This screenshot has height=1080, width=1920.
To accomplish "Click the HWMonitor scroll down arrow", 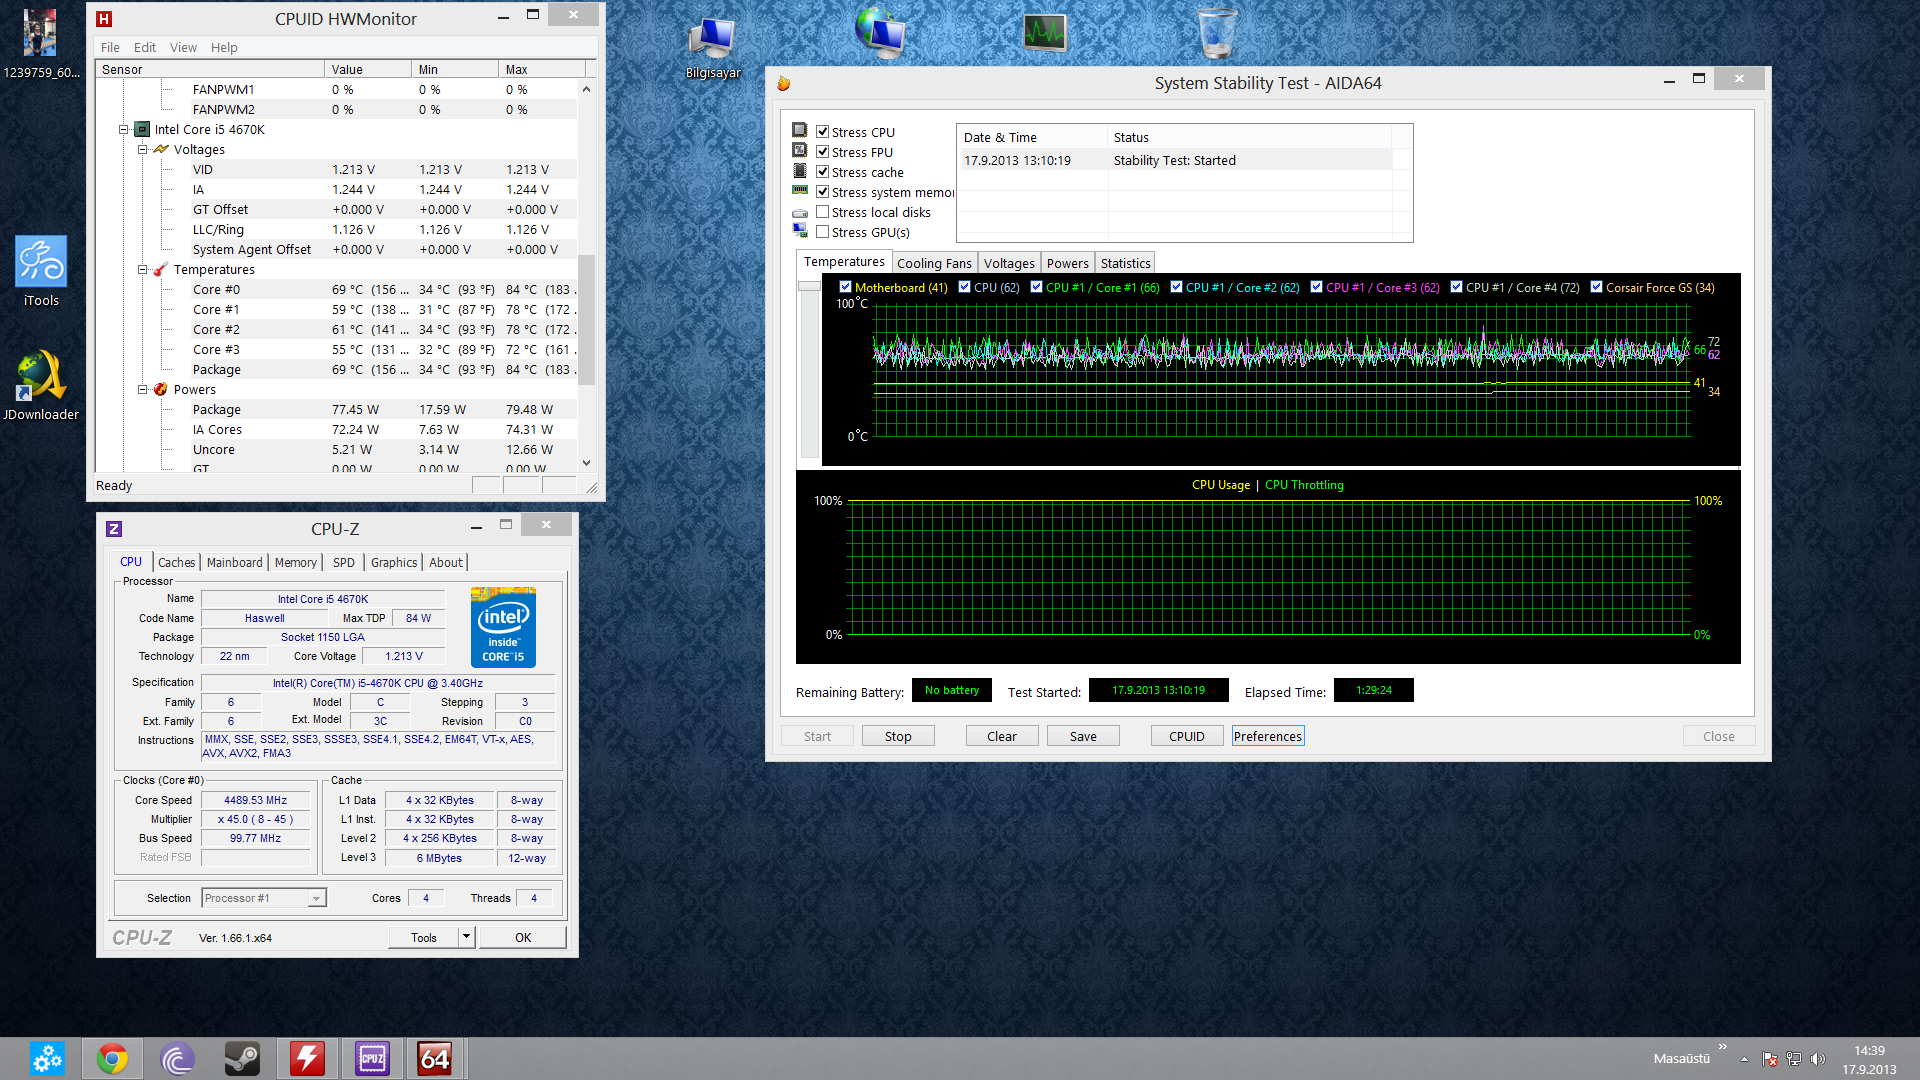I will point(586,463).
